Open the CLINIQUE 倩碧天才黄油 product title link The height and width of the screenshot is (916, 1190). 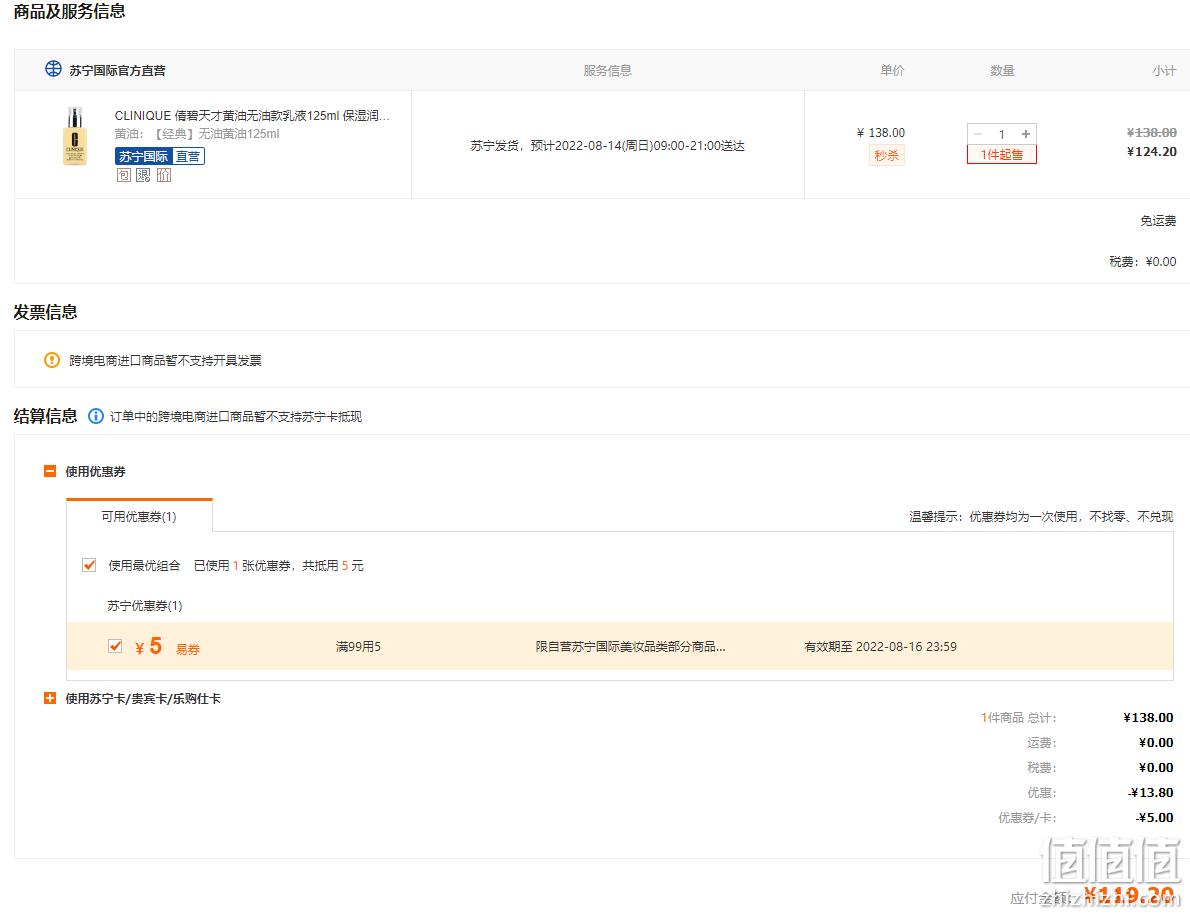pos(252,115)
